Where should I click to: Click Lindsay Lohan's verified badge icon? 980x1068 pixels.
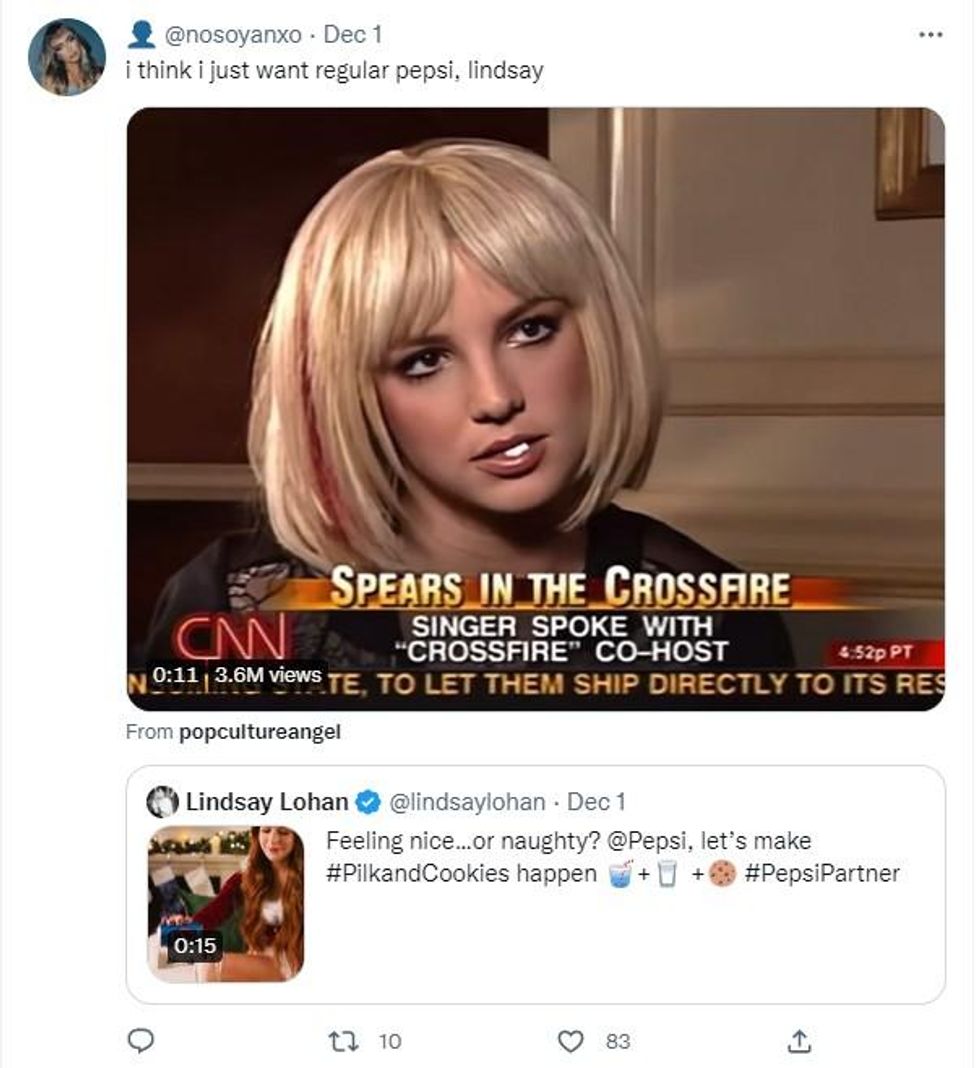pyautogui.click(x=369, y=801)
